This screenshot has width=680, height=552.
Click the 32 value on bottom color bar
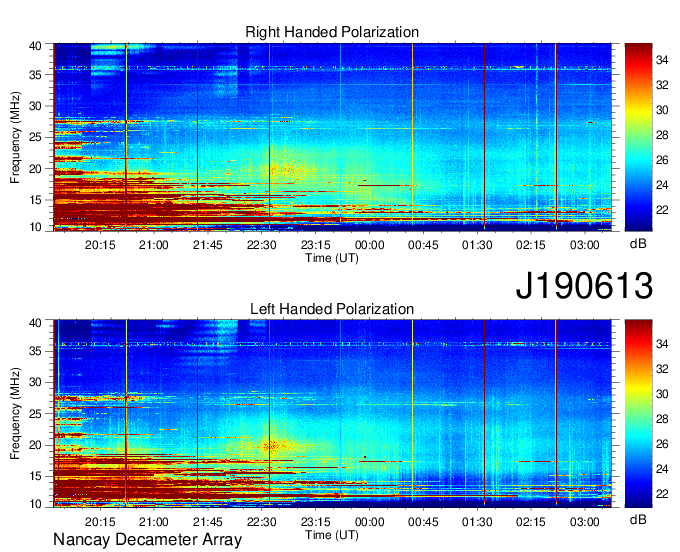662,369
